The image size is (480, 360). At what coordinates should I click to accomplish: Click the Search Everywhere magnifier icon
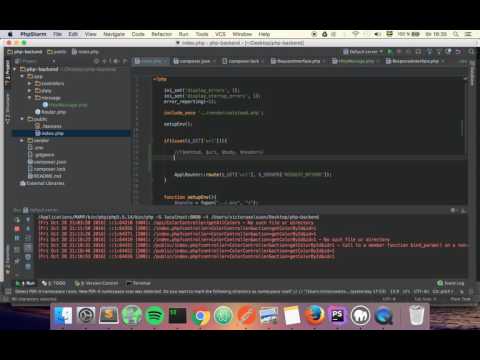tap(471, 51)
